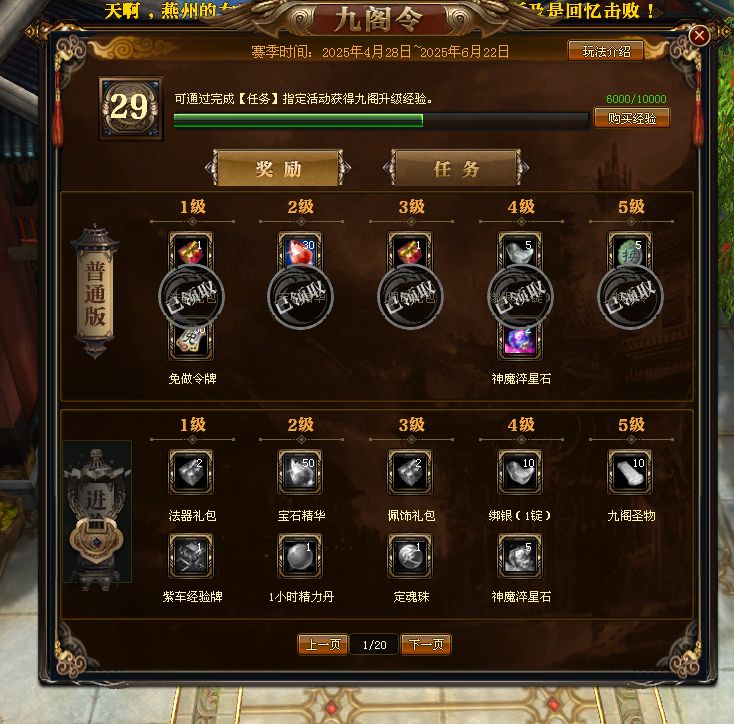Click the 定魂珠 item icon
This screenshot has width=734, height=724.
pos(410,556)
